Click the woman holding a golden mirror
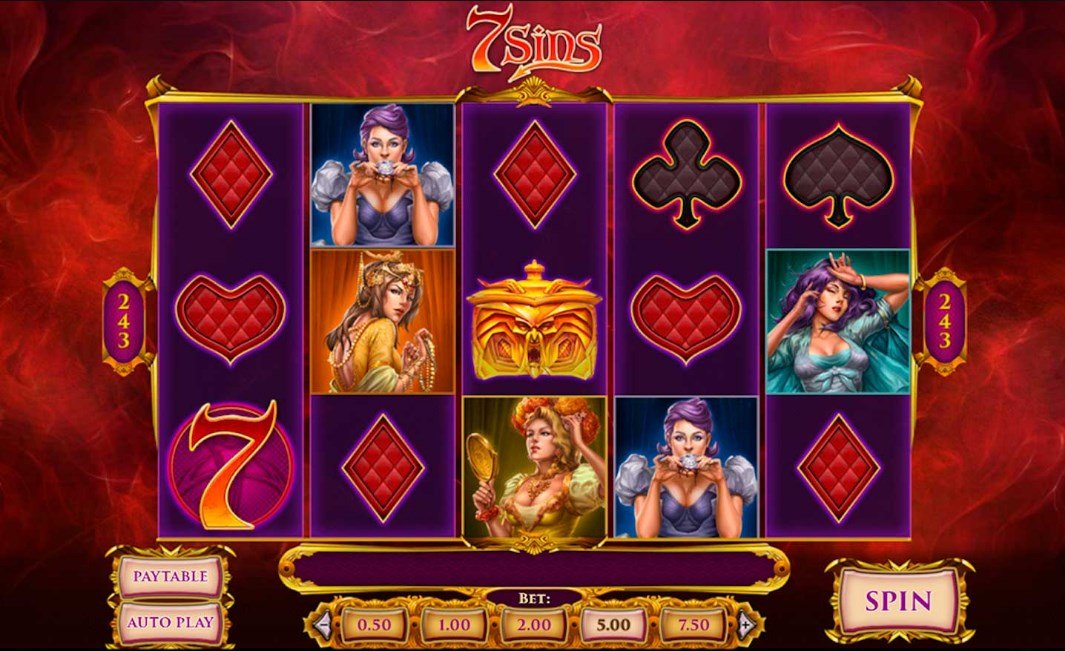Image resolution: width=1065 pixels, height=651 pixels. [534, 468]
